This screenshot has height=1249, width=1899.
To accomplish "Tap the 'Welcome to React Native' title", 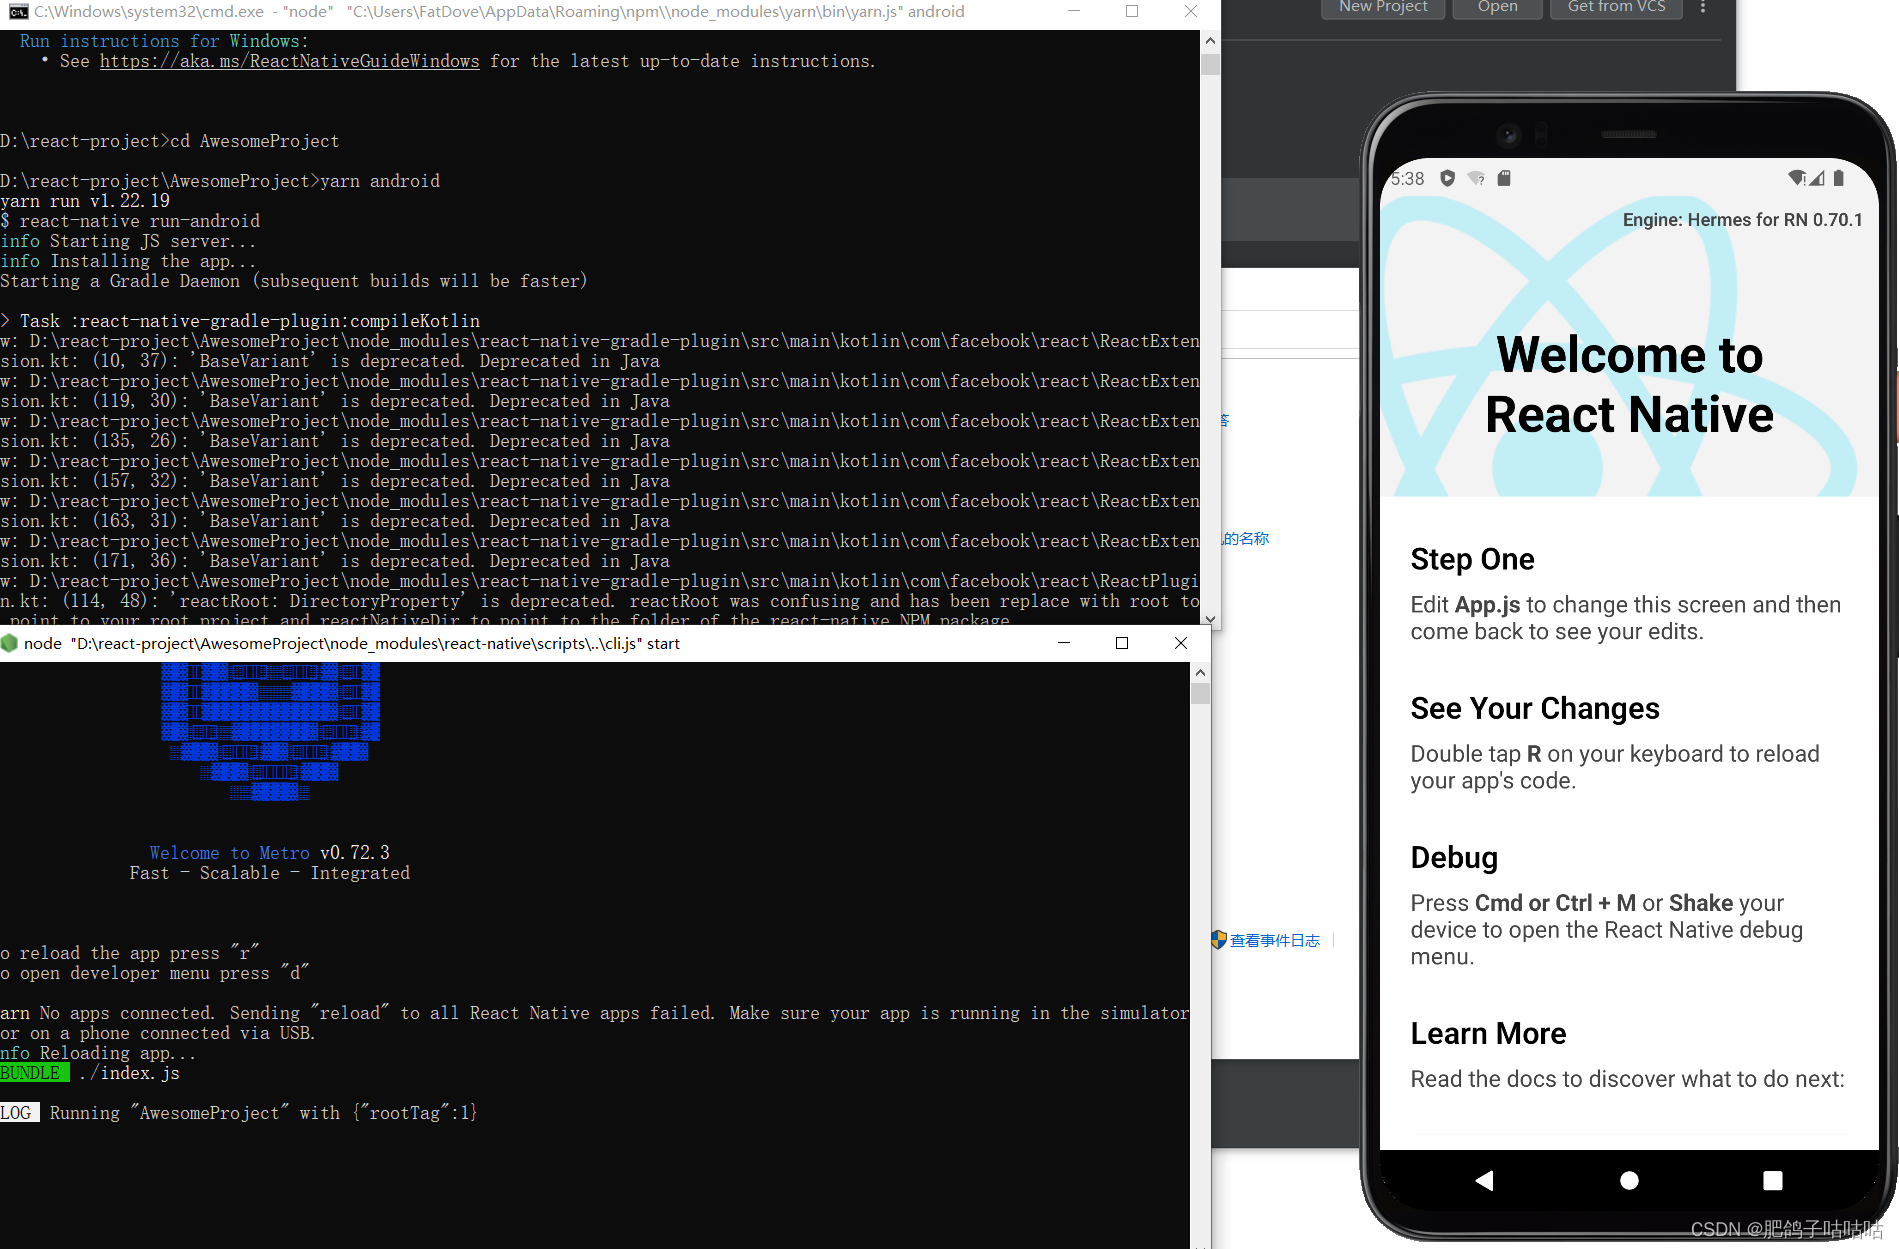I will [x=1629, y=384].
